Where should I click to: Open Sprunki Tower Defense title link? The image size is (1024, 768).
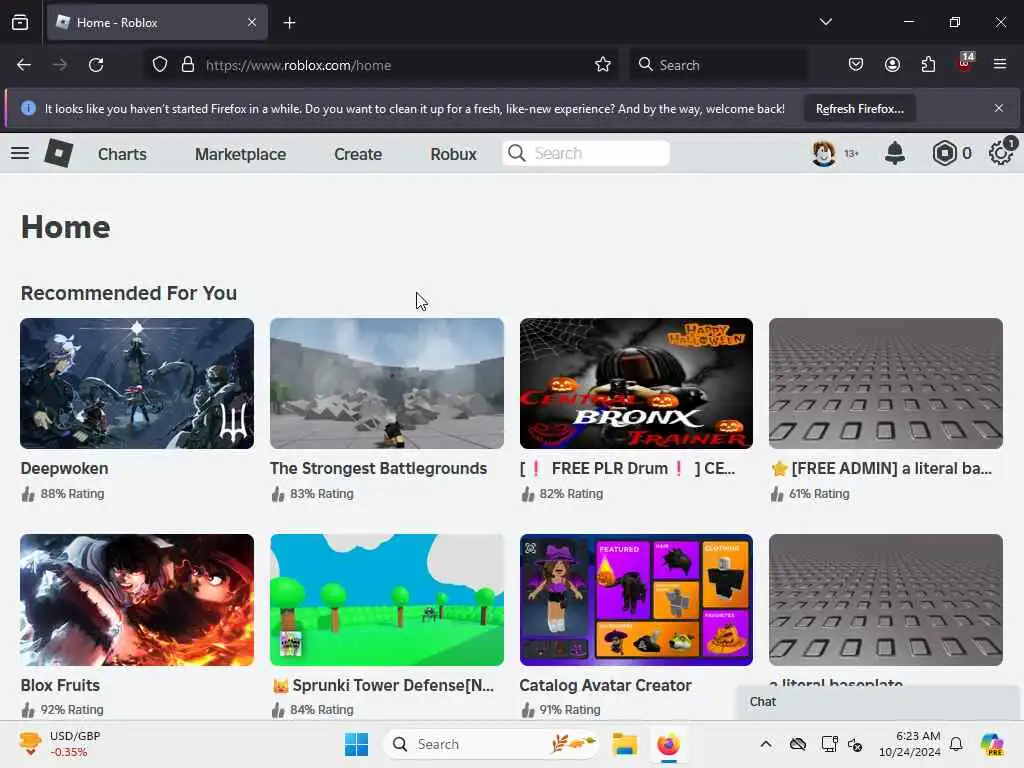[383, 685]
